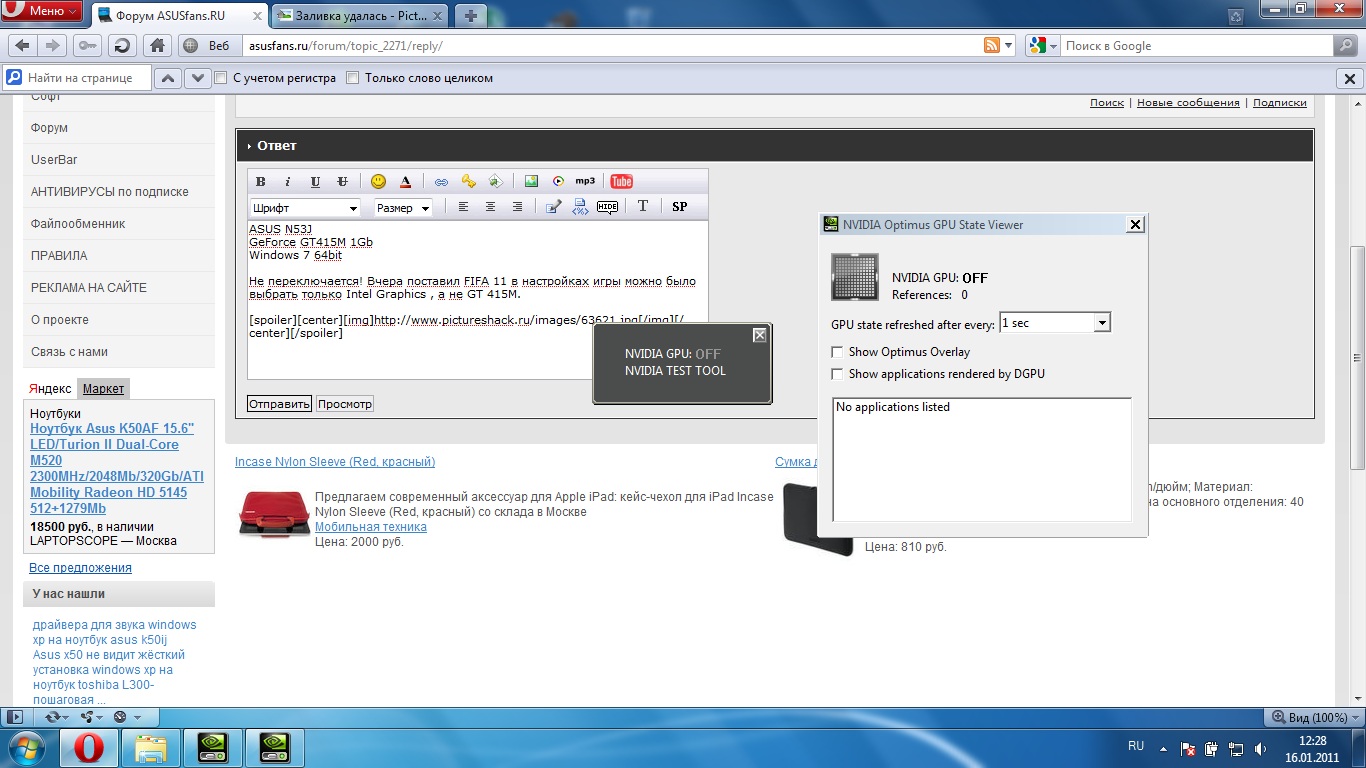The width and height of the screenshot is (1366, 768).
Task: Apply underline formatting in the reply editor
Action: coord(315,181)
